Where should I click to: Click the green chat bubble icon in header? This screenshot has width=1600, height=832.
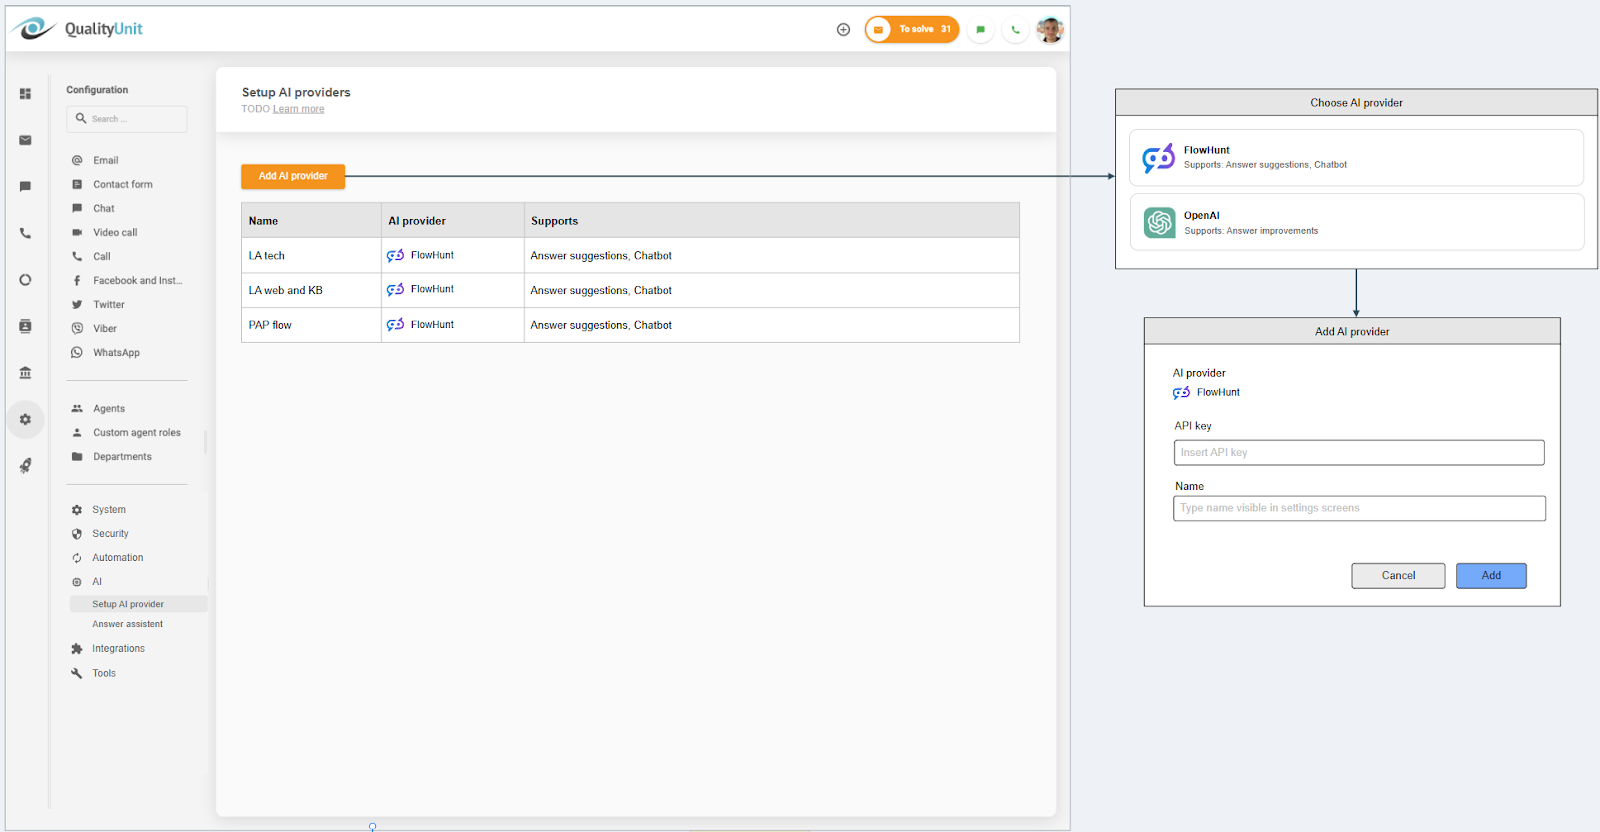[980, 30]
